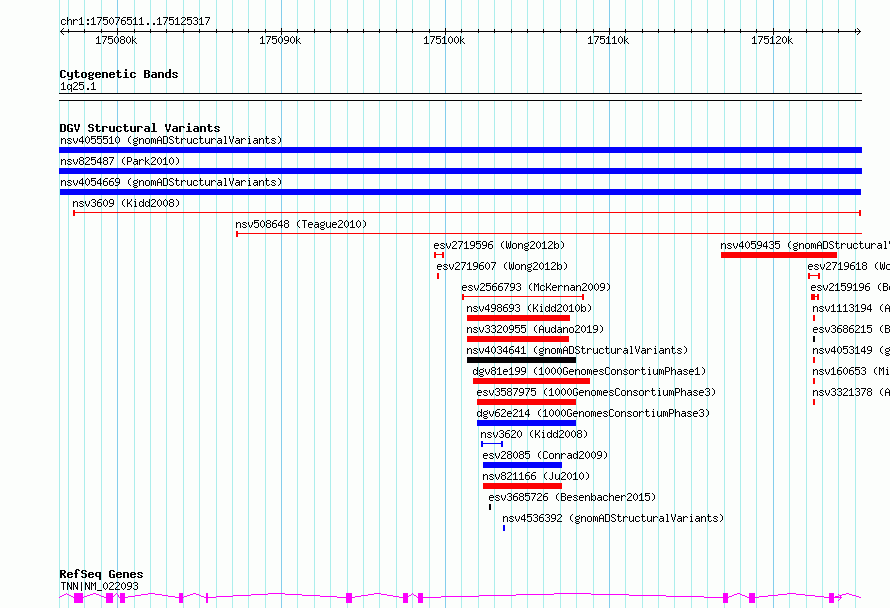This screenshot has height=608, width=890.
Task: Click blue bar under nsv825487
Action: [x=460, y=171]
